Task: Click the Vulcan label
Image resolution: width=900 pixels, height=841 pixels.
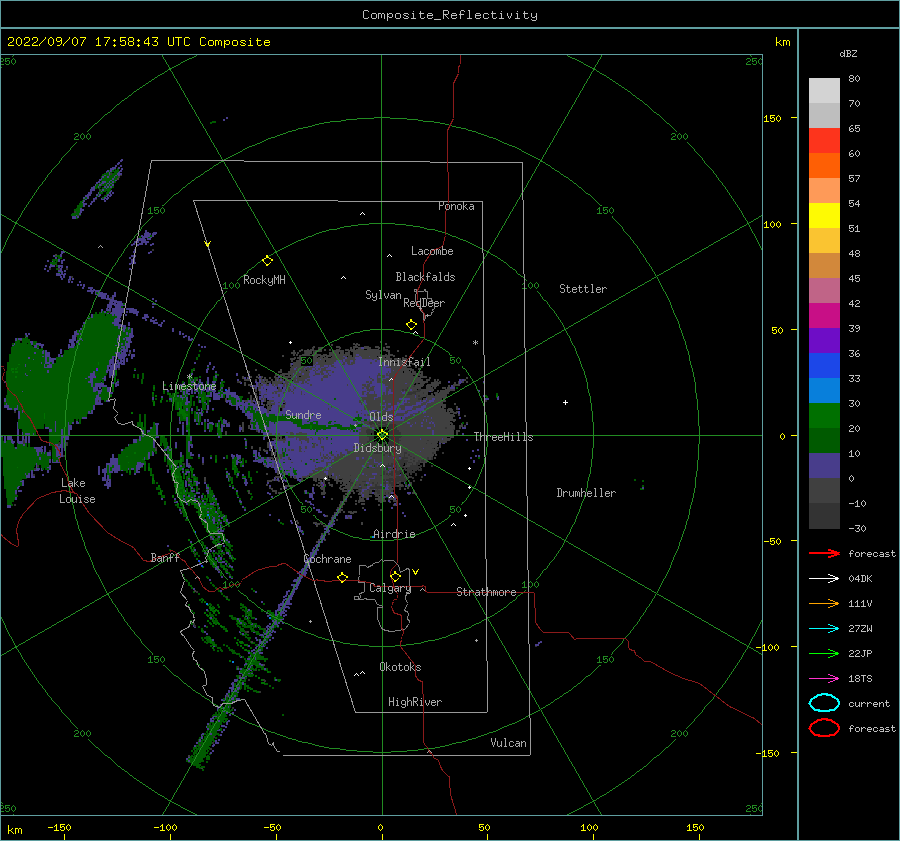Action: tap(509, 743)
